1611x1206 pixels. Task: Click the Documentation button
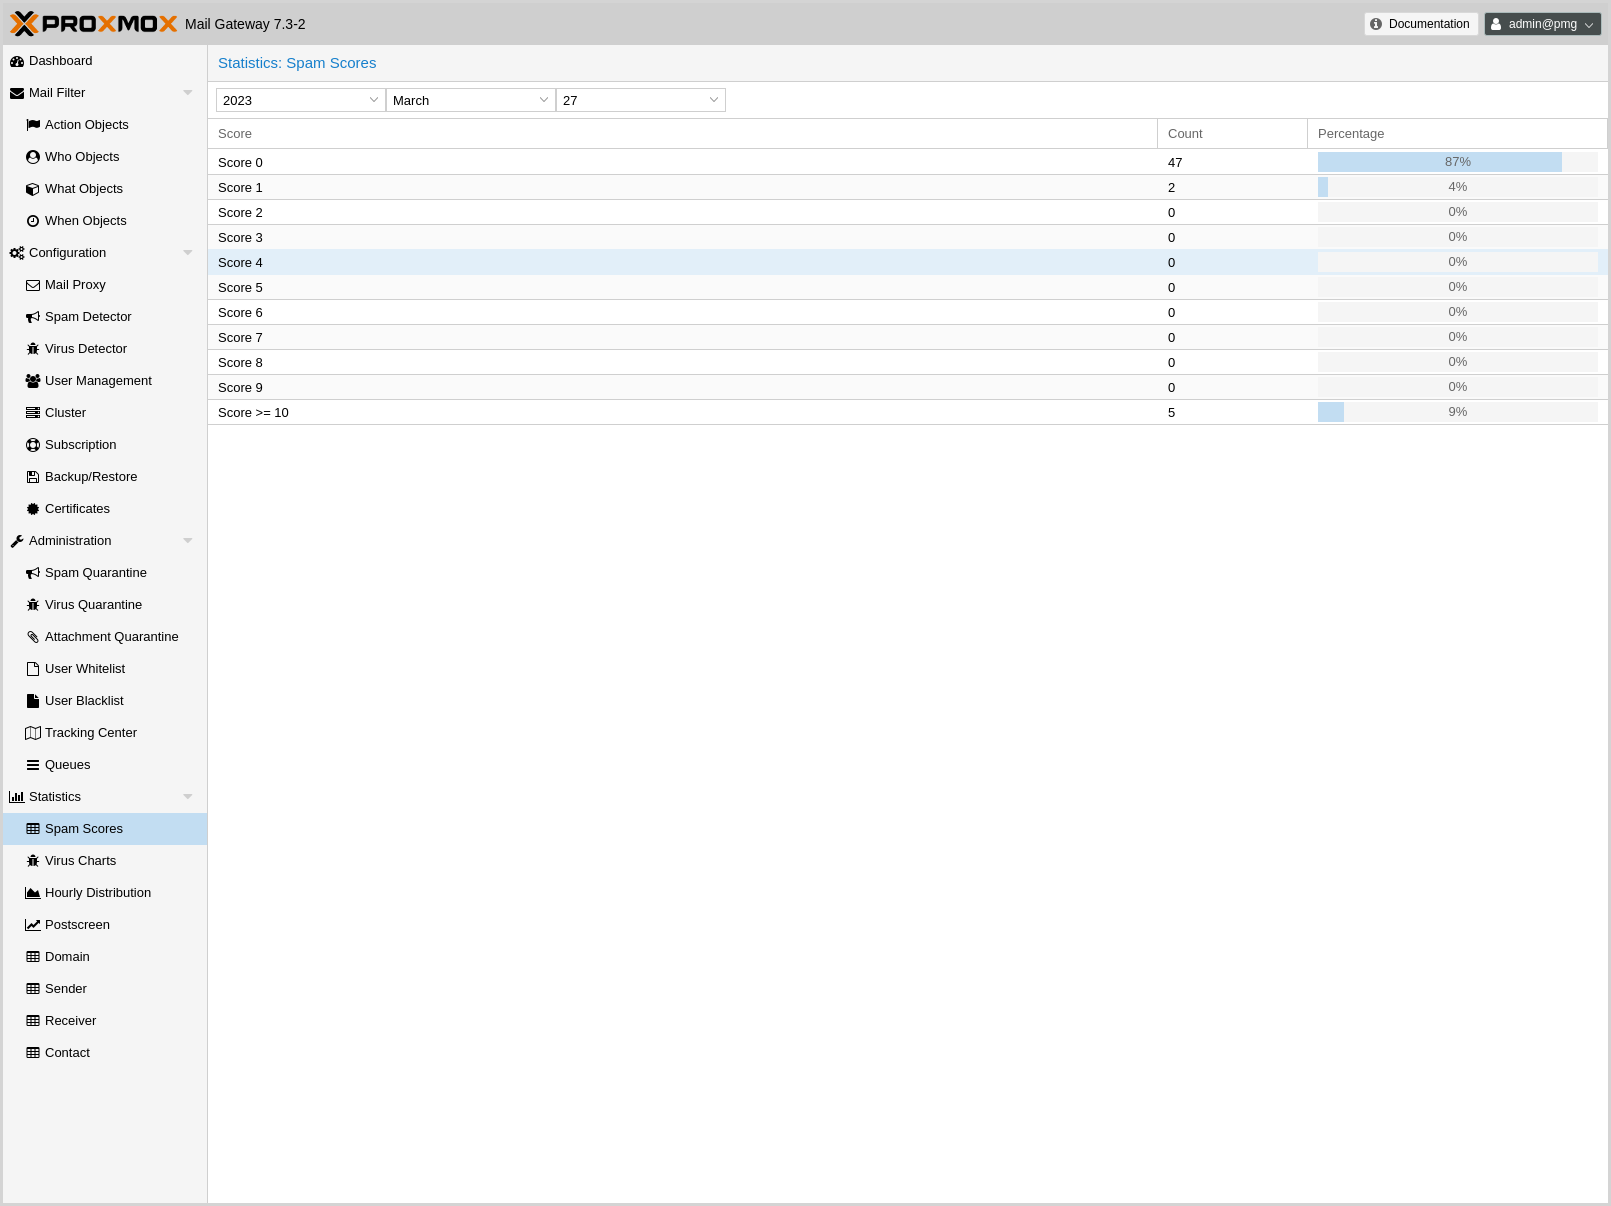(1420, 24)
